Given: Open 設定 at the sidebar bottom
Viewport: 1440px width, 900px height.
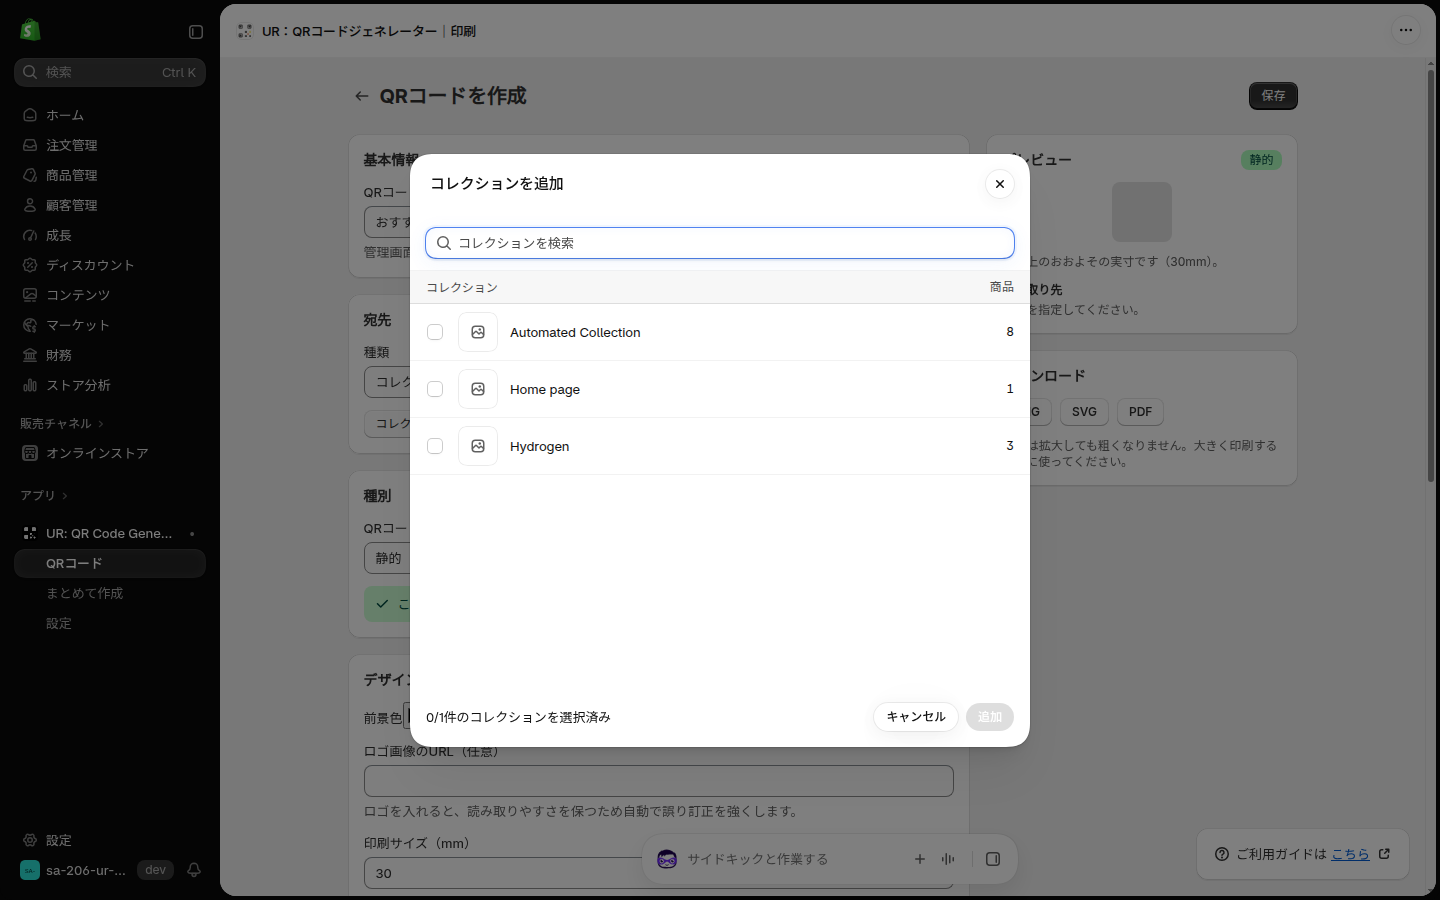Looking at the screenshot, I should pyautogui.click(x=110, y=840).
